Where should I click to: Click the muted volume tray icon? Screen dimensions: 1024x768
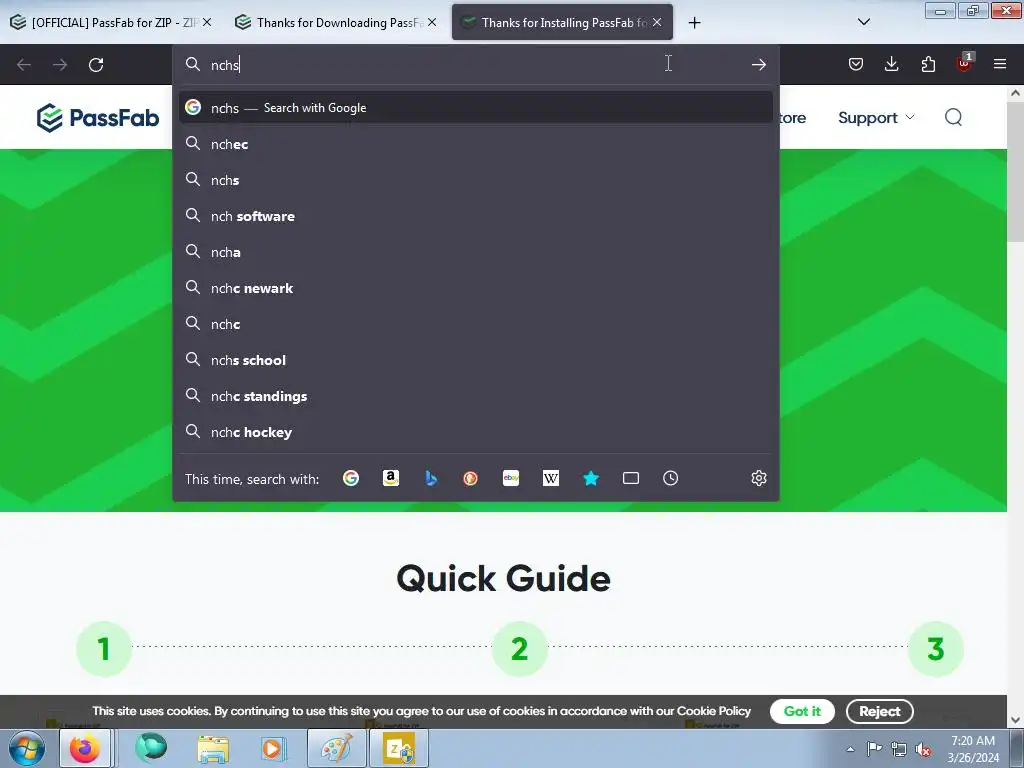[x=923, y=750]
